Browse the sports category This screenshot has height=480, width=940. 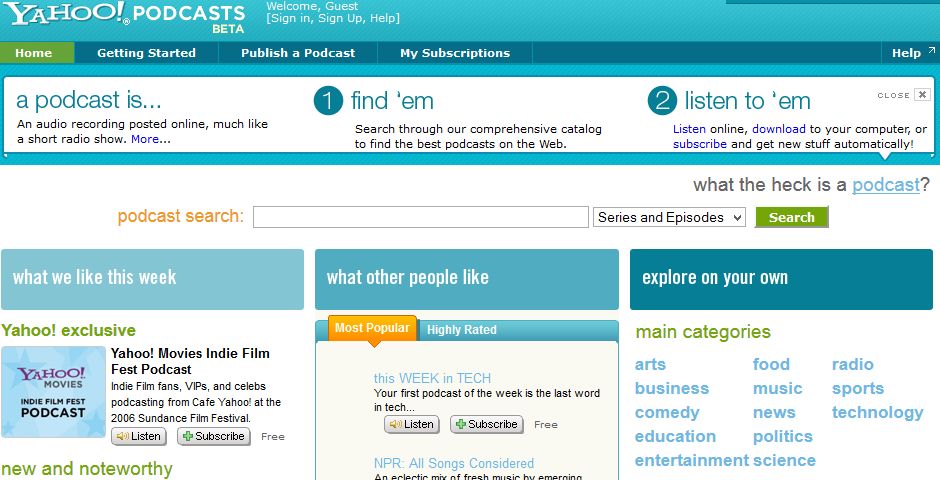[858, 388]
